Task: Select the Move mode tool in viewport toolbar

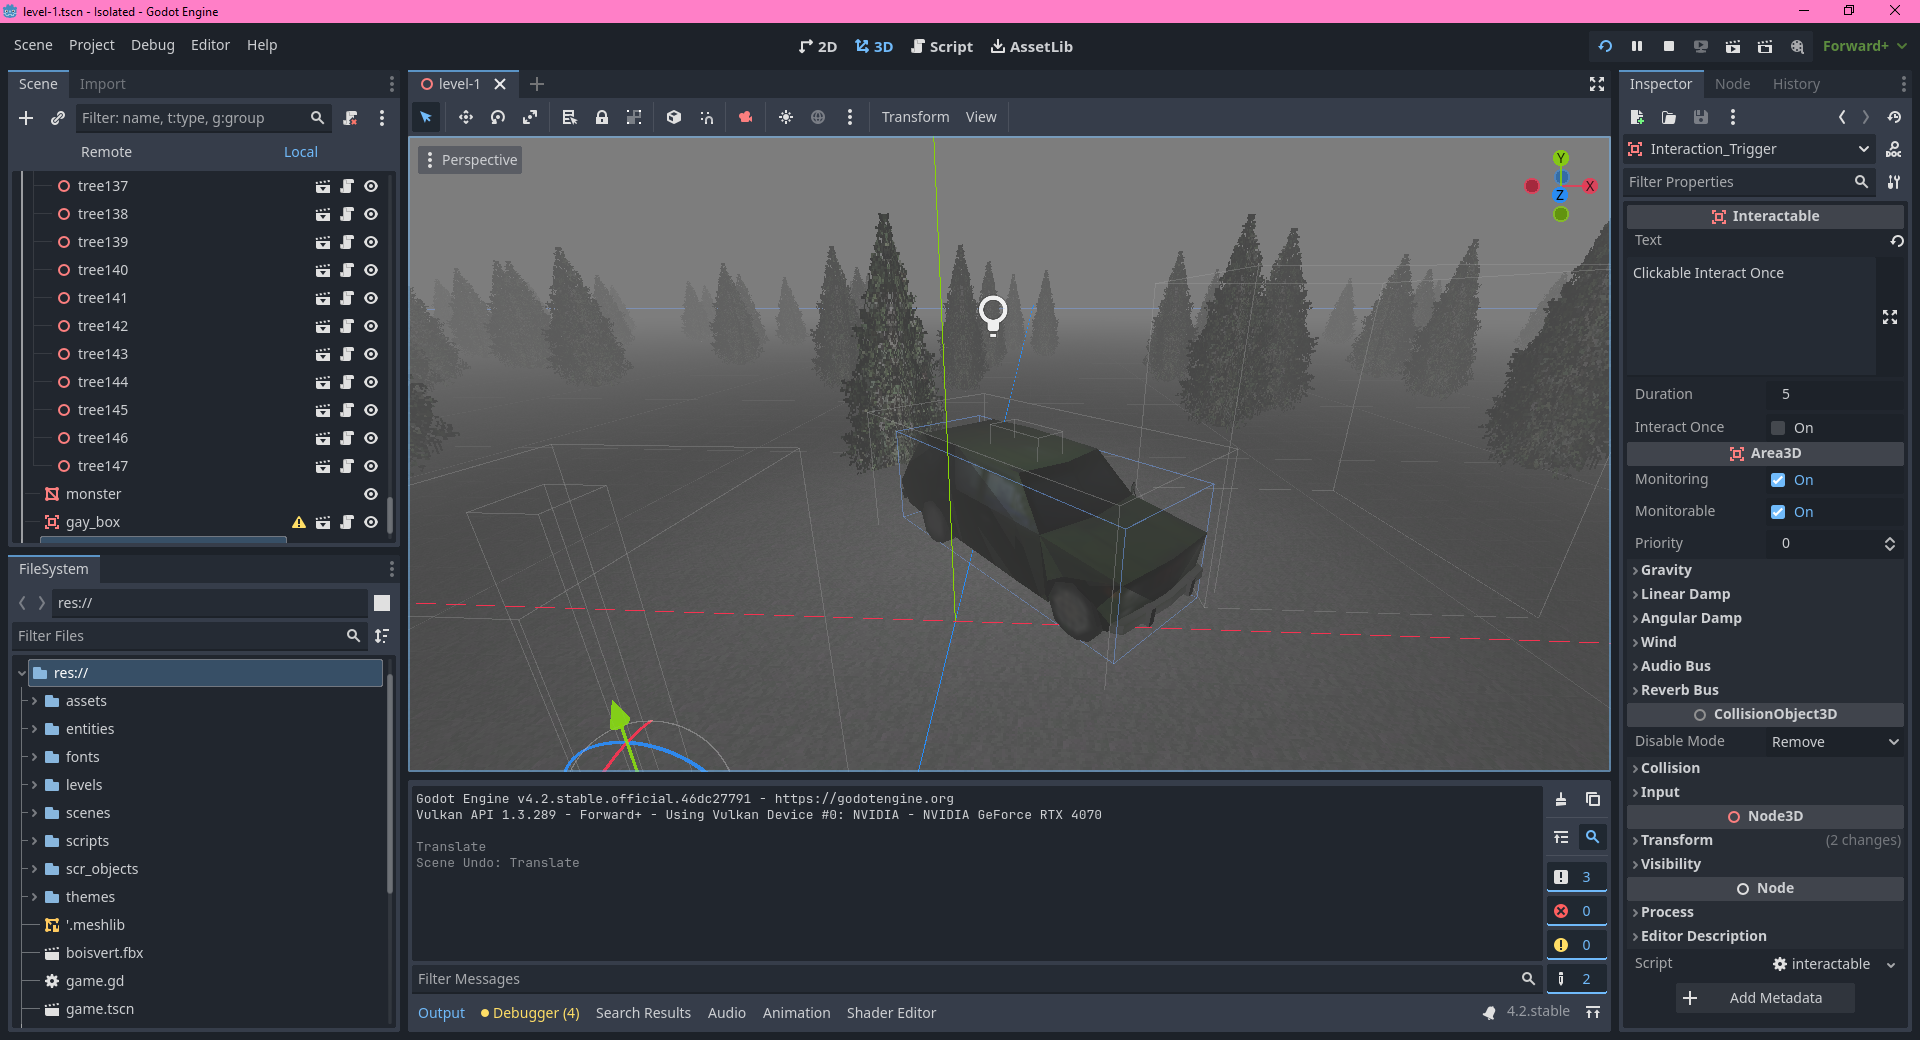Action: (x=466, y=117)
